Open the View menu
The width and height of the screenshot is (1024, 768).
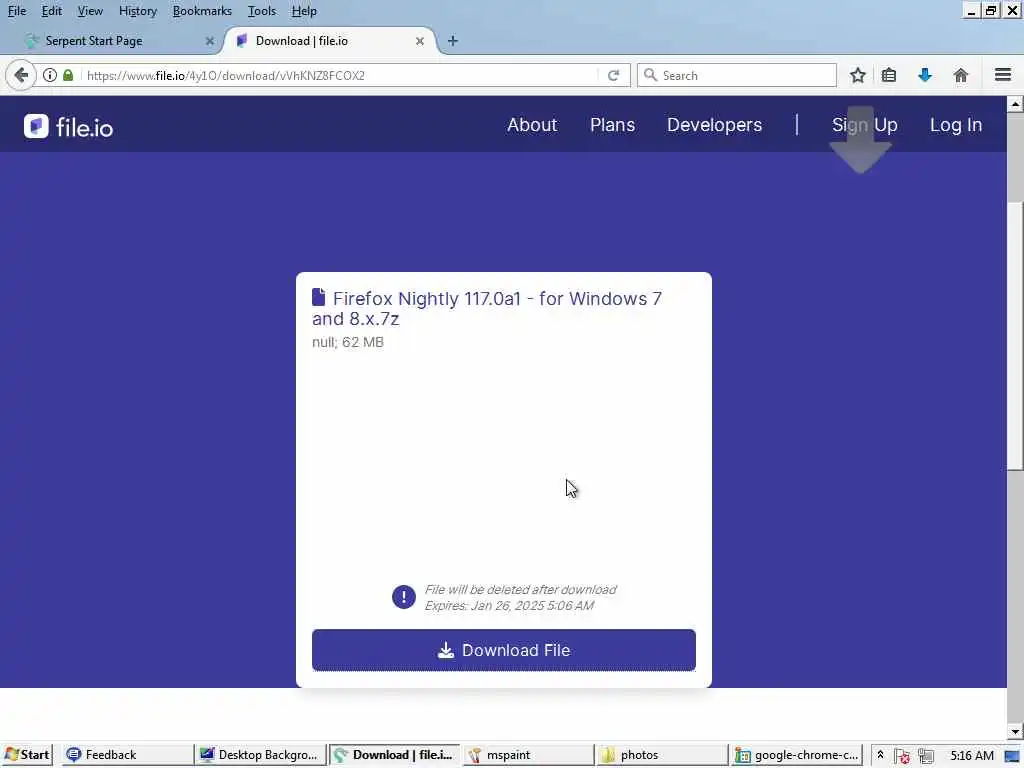pyautogui.click(x=90, y=11)
